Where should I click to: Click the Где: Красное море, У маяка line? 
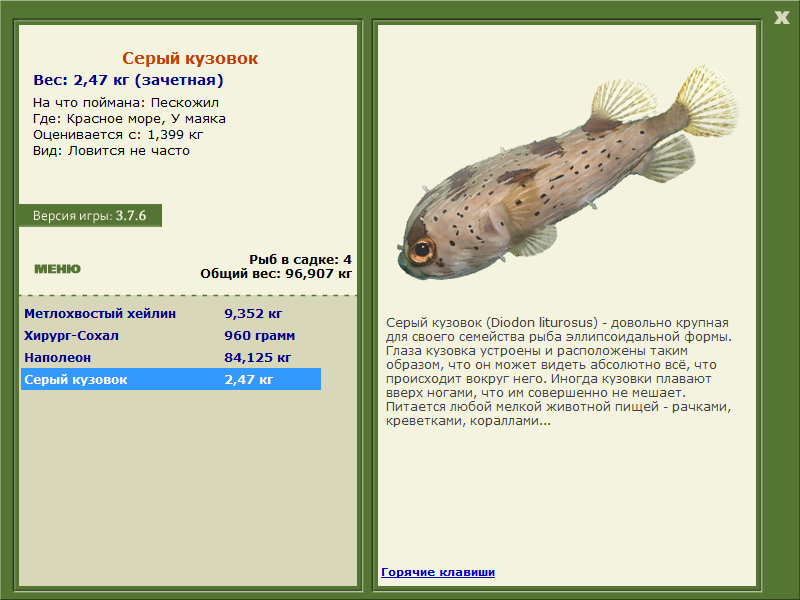pyautogui.click(x=130, y=119)
